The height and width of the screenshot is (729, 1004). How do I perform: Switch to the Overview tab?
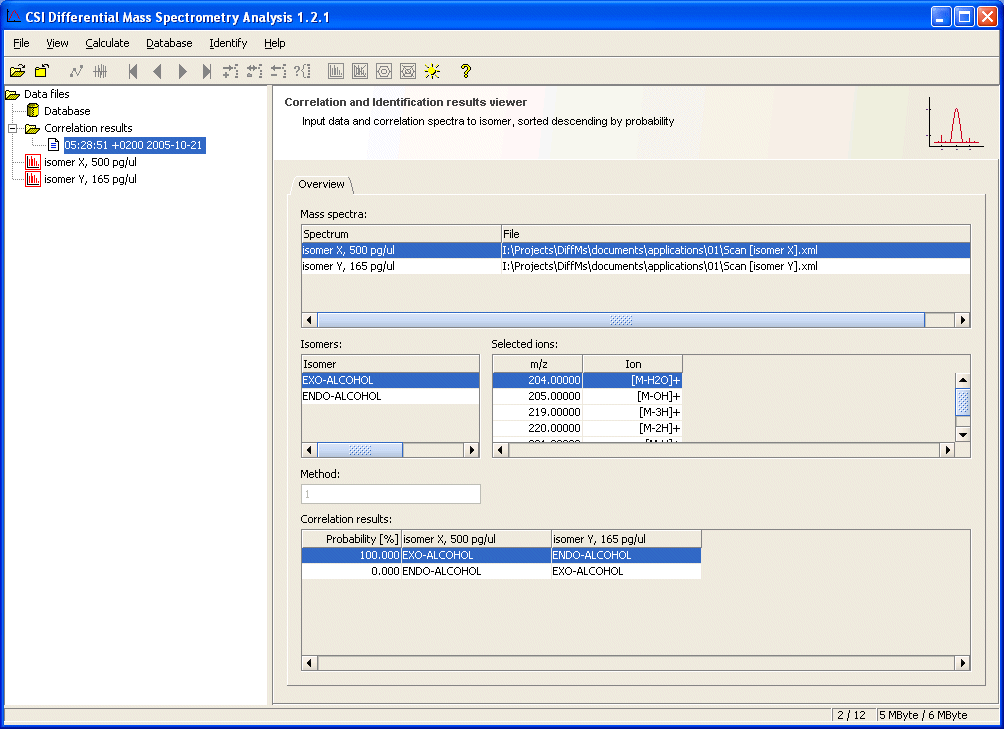pos(321,184)
